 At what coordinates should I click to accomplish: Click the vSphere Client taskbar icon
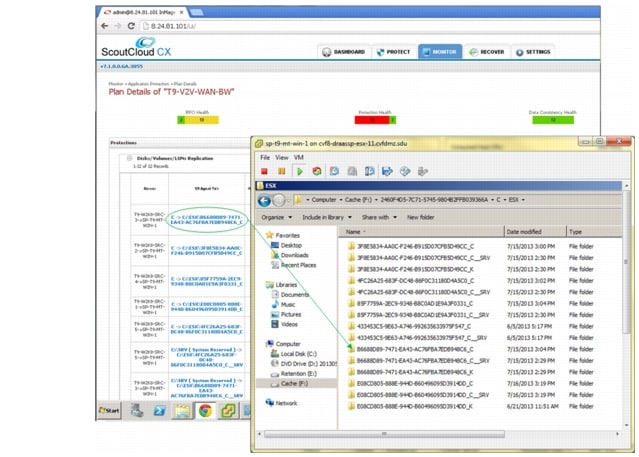coord(228,411)
